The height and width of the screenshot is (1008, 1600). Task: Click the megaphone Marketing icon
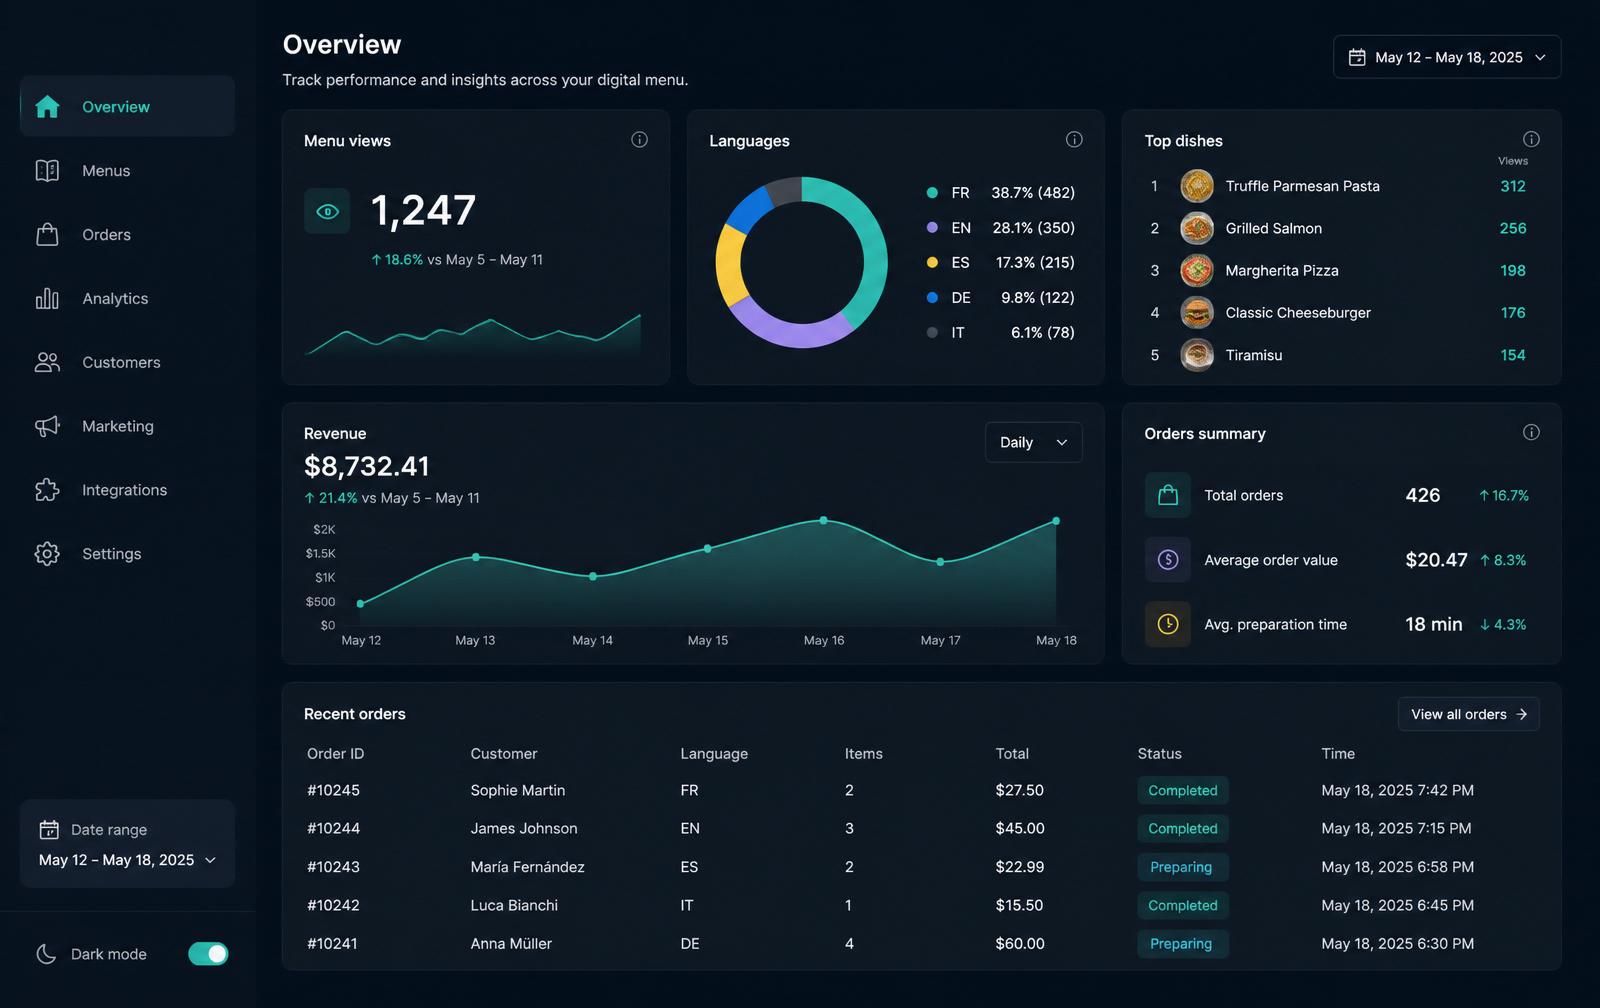(47, 426)
